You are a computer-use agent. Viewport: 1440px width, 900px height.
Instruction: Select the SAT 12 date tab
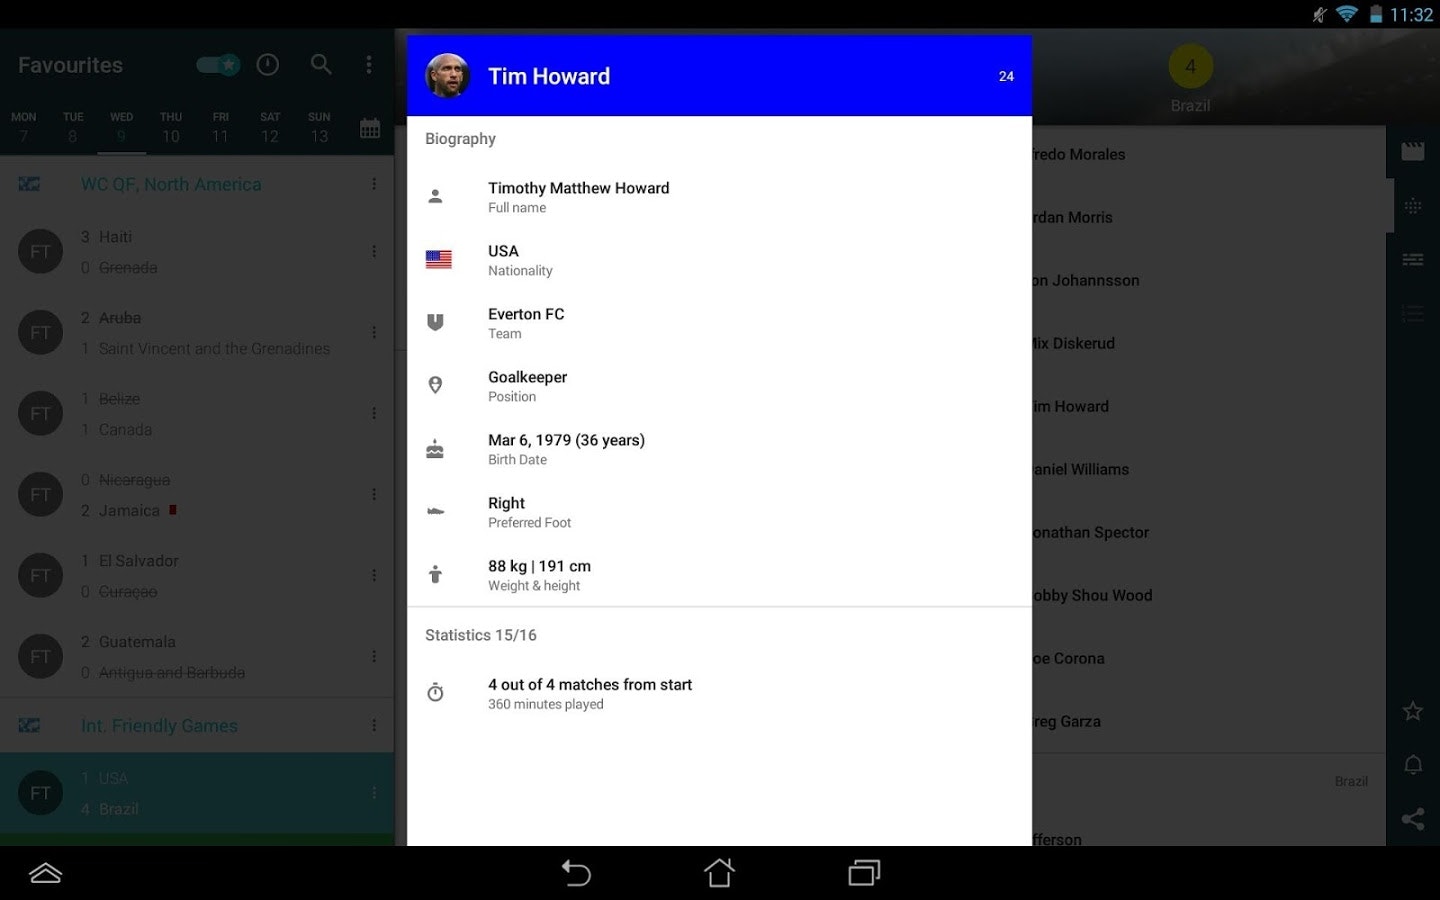(x=270, y=128)
